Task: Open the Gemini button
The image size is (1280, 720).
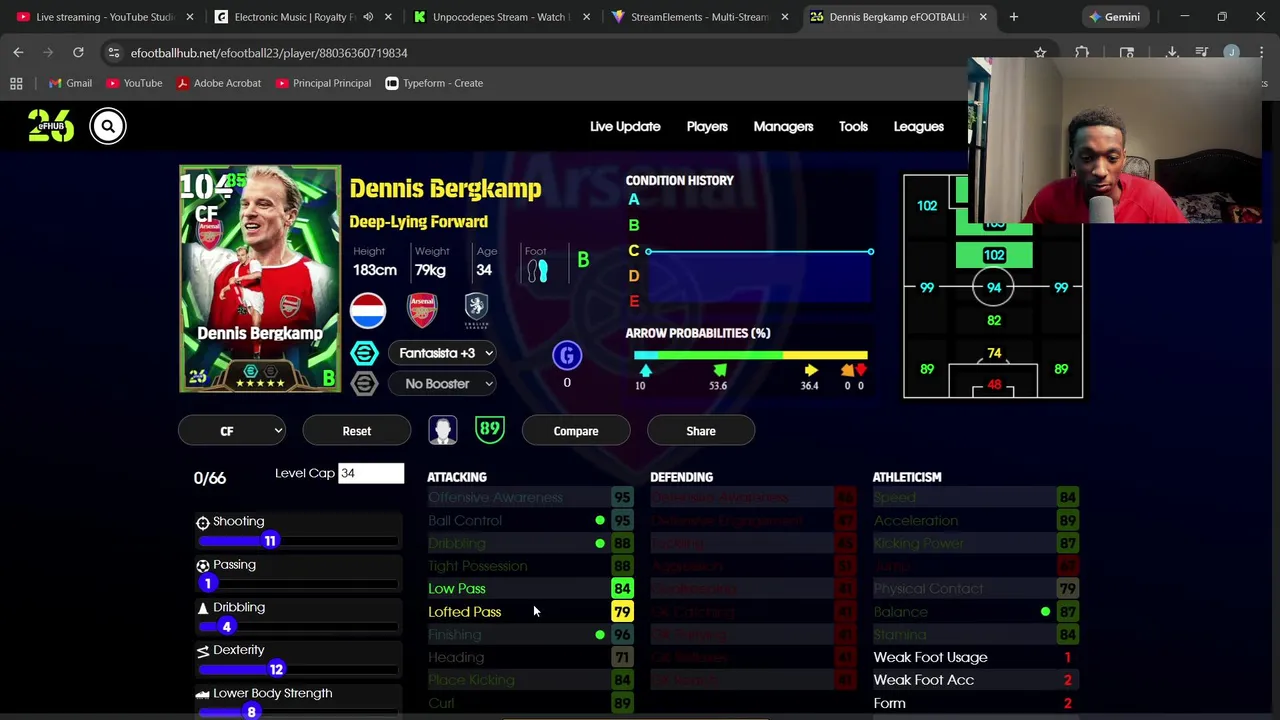Action: tap(1115, 17)
